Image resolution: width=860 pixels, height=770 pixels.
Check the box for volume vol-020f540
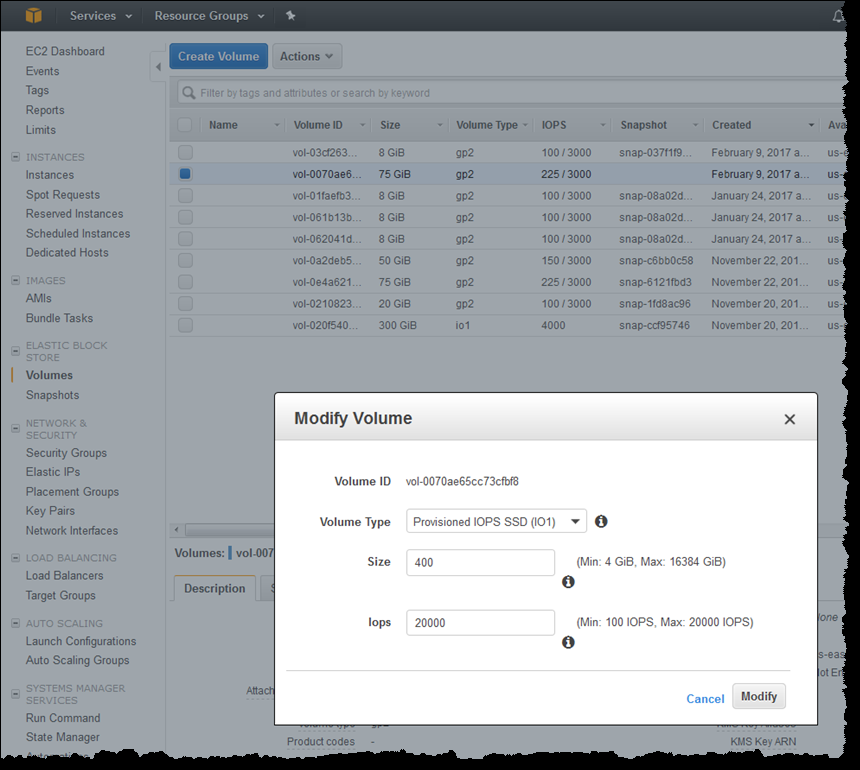pos(185,325)
